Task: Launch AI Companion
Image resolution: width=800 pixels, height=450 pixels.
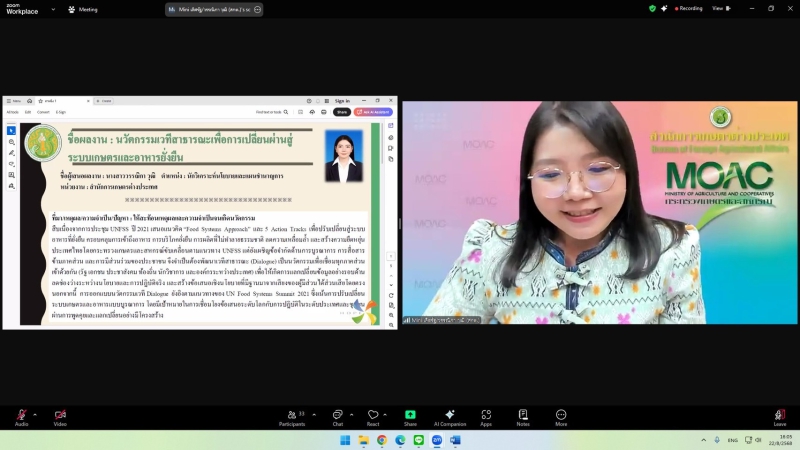Action: click(450, 415)
